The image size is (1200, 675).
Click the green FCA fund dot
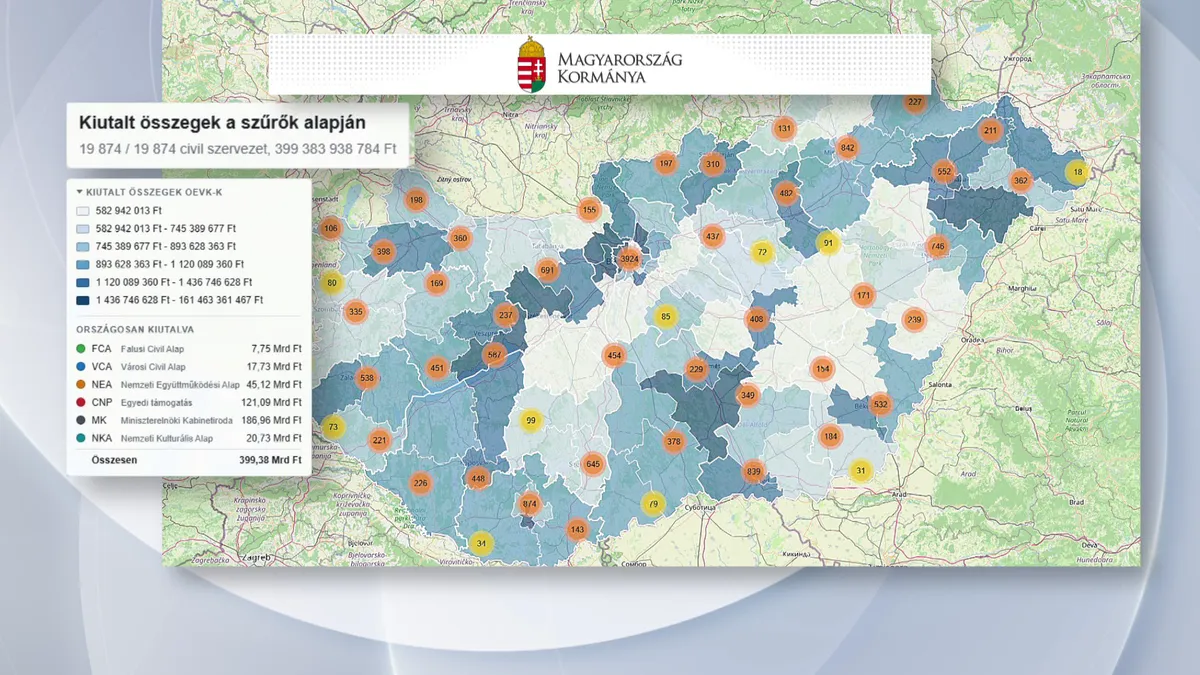click(80, 349)
